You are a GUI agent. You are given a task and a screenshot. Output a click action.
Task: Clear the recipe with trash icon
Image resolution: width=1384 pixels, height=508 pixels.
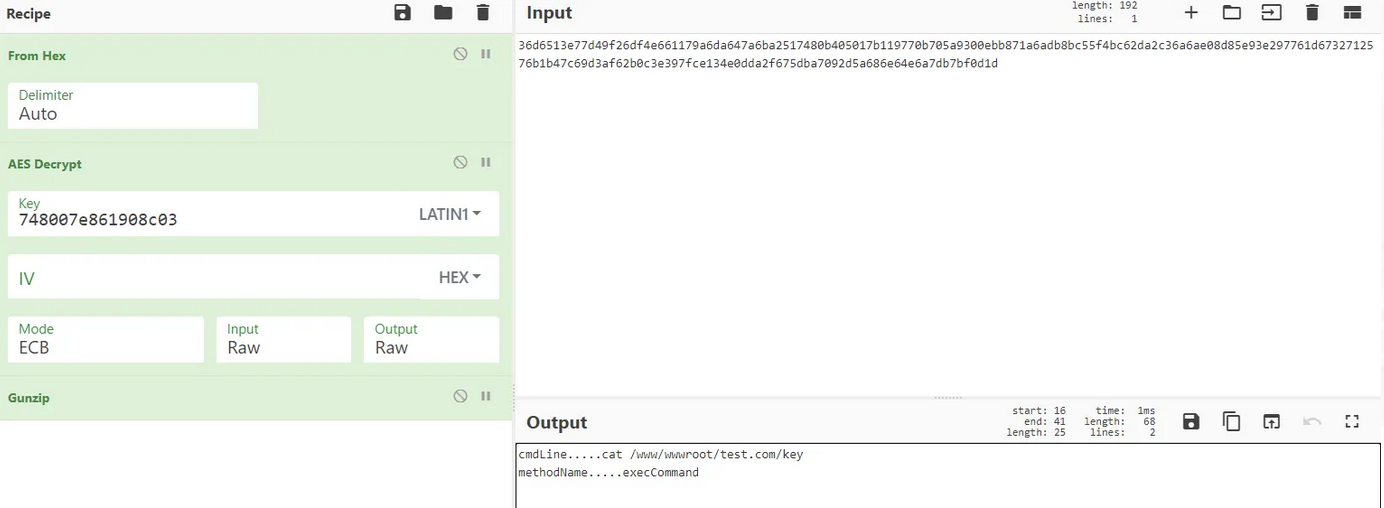tap(483, 13)
